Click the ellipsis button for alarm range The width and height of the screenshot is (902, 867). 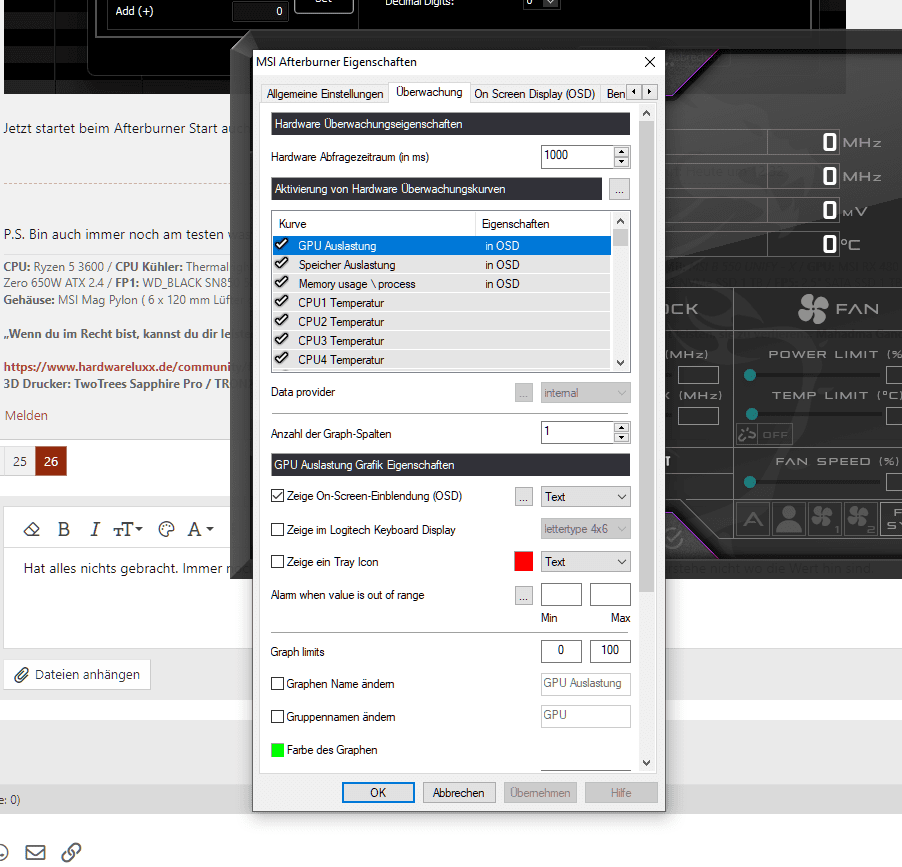pos(523,595)
